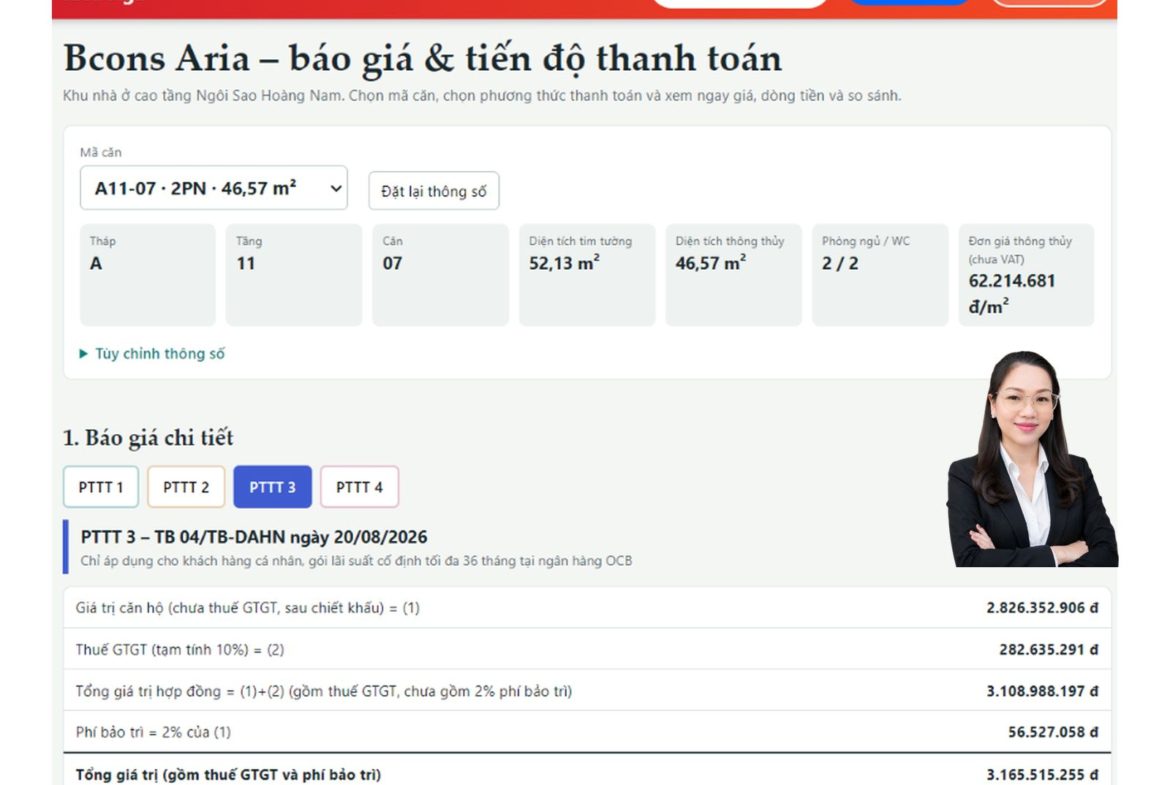
Task: Click the total amount 3.165.515.255 đ
Action: [x=1042, y=775]
